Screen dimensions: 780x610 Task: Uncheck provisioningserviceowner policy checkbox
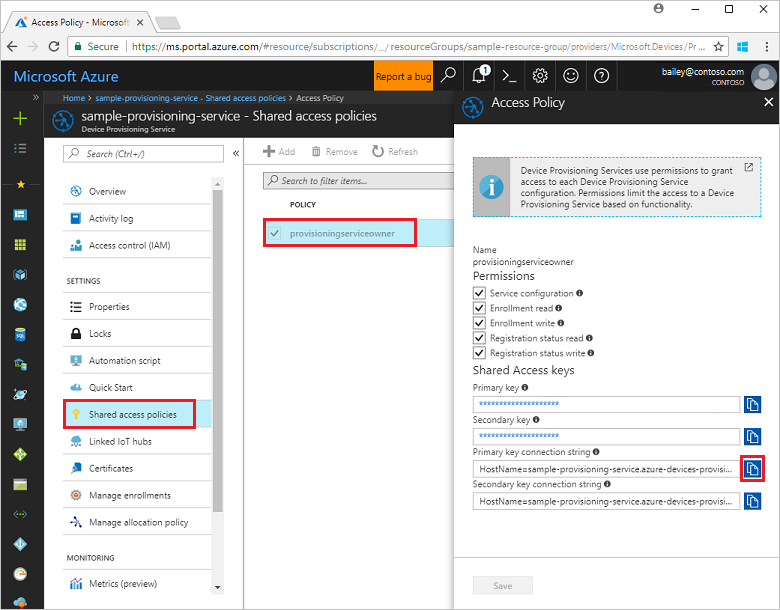[275, 233]
